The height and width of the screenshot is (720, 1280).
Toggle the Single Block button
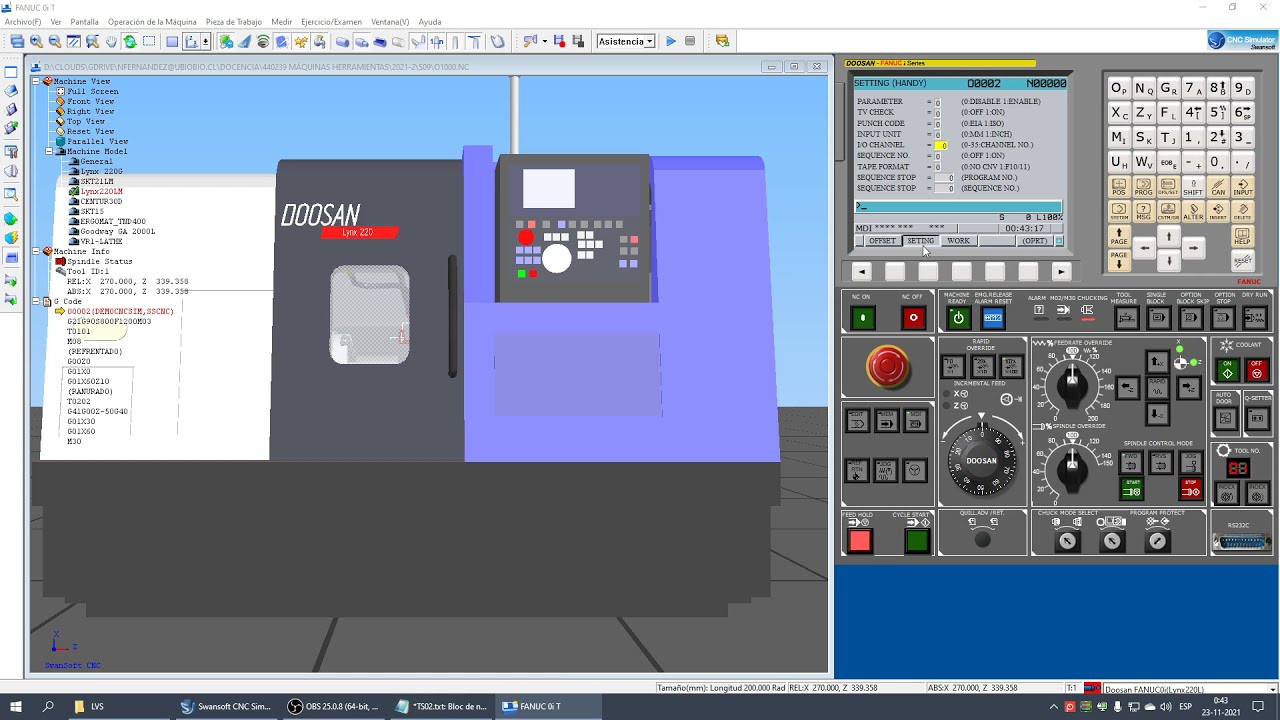pyautogui.click(x=1158, y=318)
